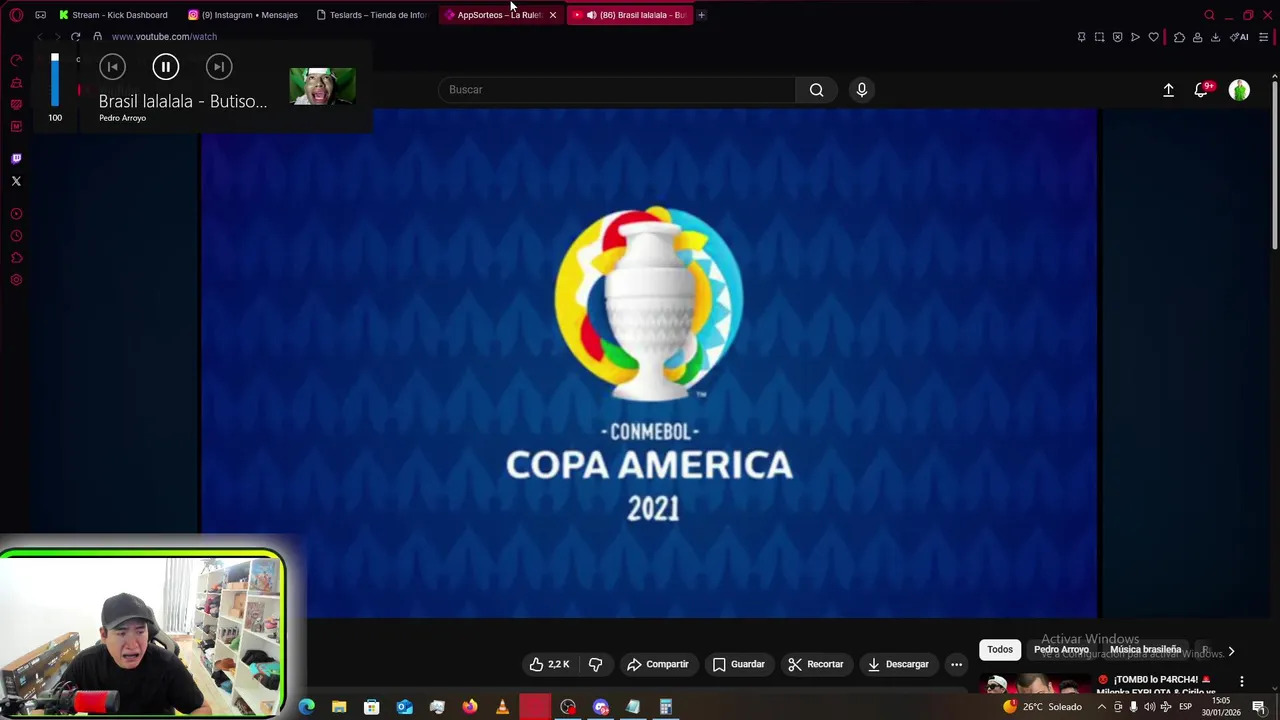Click the www.youtube.com/watch address bar
The width and height of the screenshot is (1280, 720).
pos(164,37)
